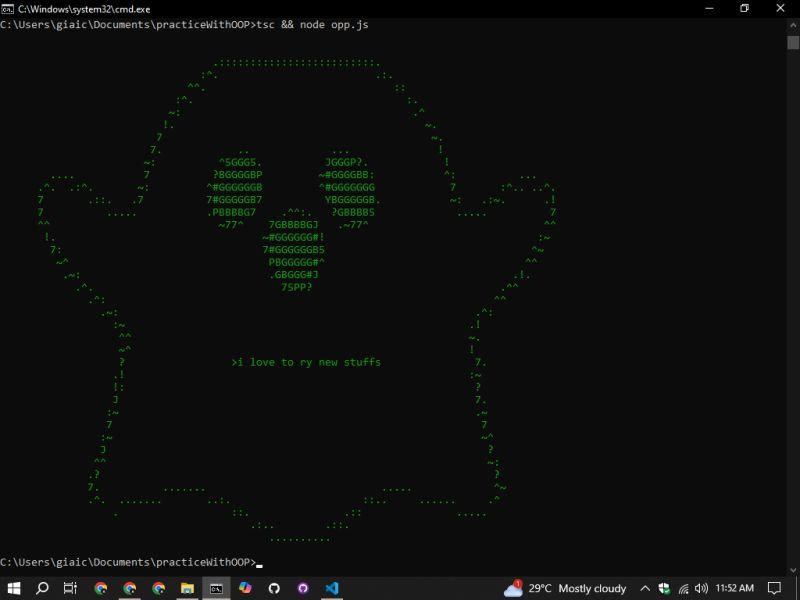Expand the hidden system tray icons chevron
The width and height of the screenshot is (800, 600).
point(645,588)
